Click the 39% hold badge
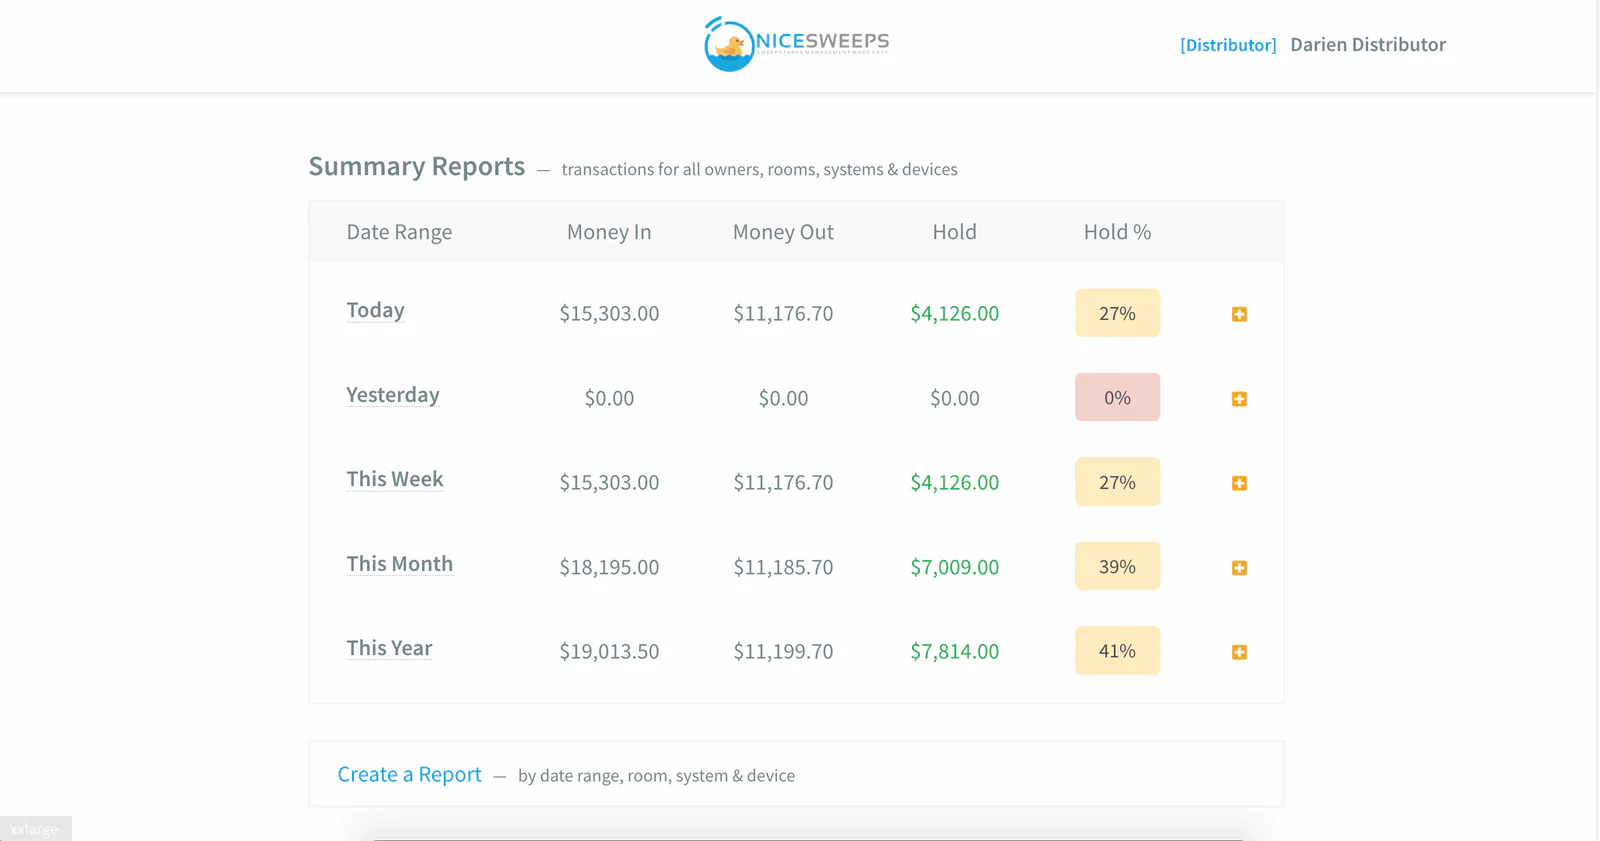1600x841 pixels. [x=1117, y=566]
